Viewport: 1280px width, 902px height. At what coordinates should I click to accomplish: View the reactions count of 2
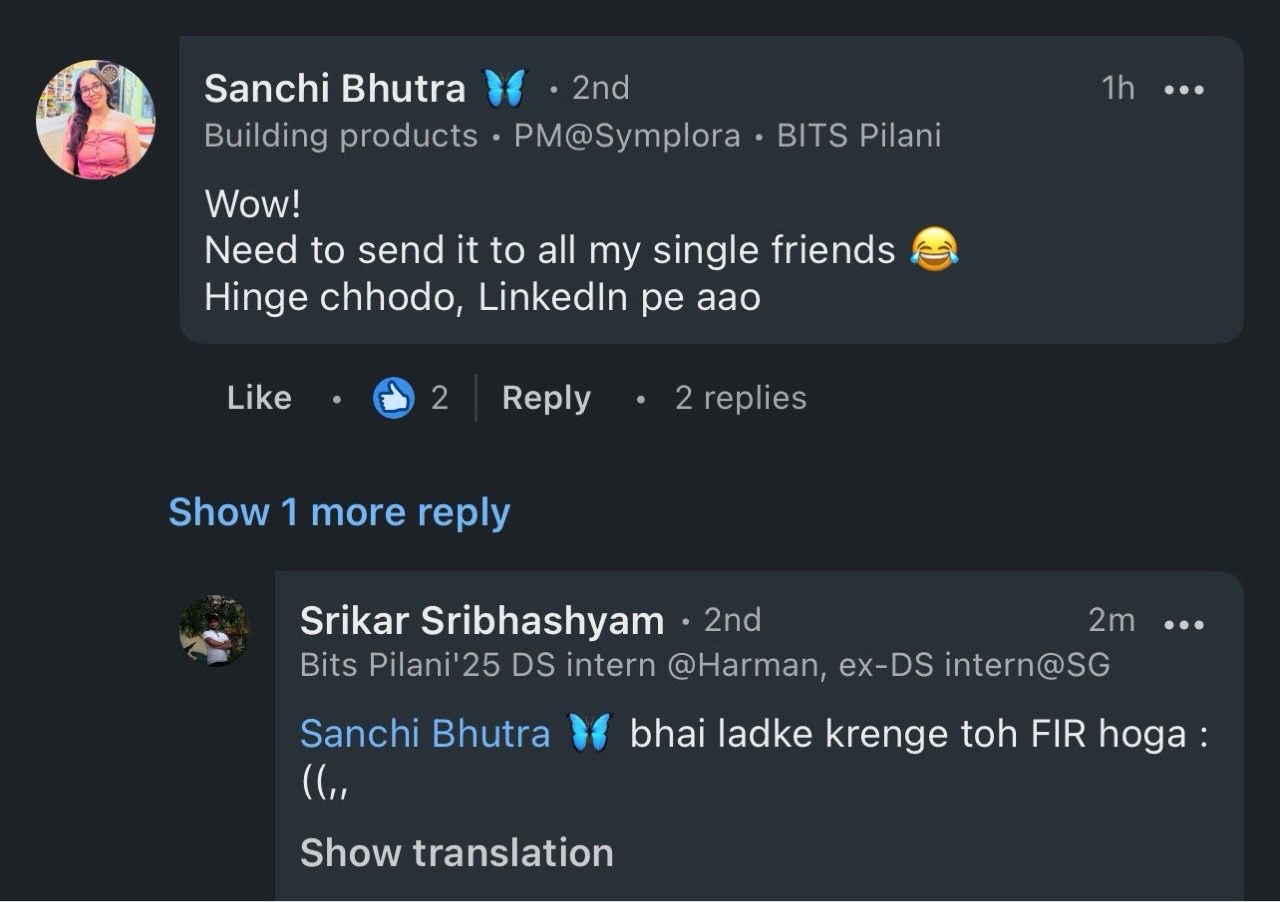pyautogui.click(x=439, y=398)
